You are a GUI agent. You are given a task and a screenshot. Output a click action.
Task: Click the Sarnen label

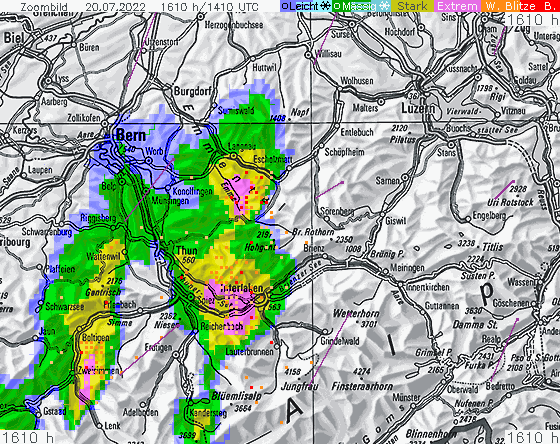point(388,181)
